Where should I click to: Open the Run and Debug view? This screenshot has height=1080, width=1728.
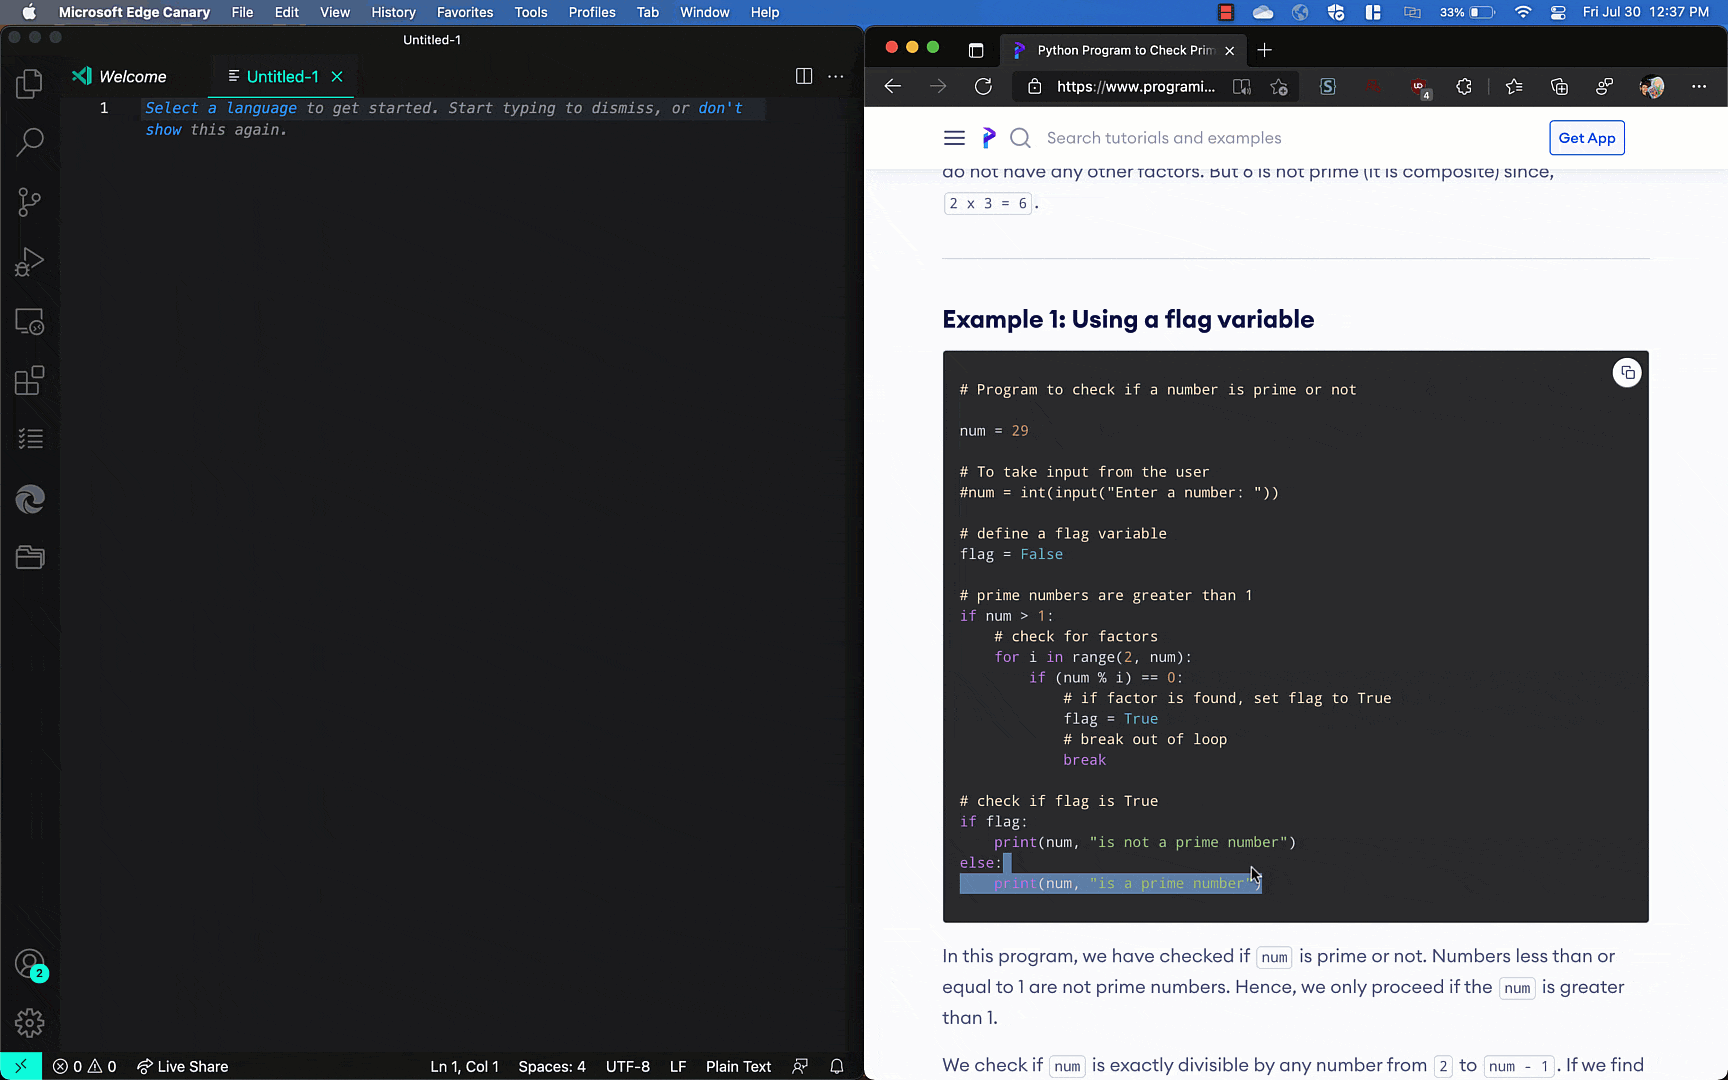(x=29, y=261)
